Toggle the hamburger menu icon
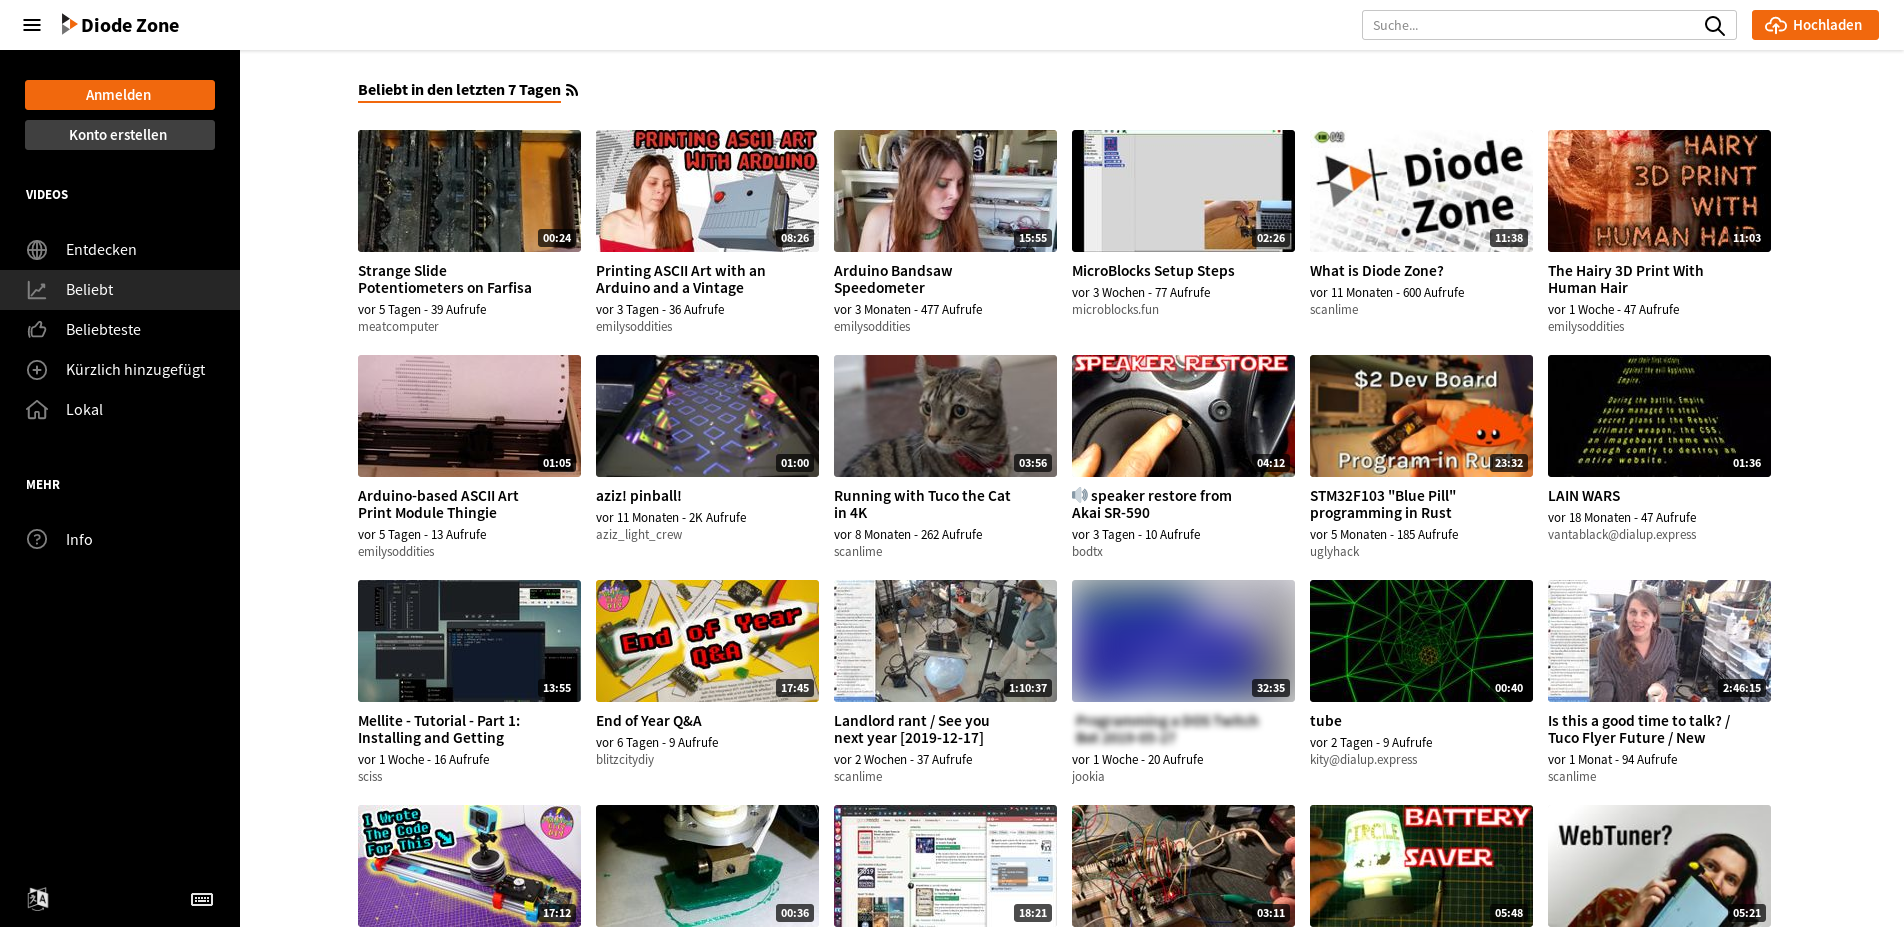1904x927 pixels. click(32, 25)
